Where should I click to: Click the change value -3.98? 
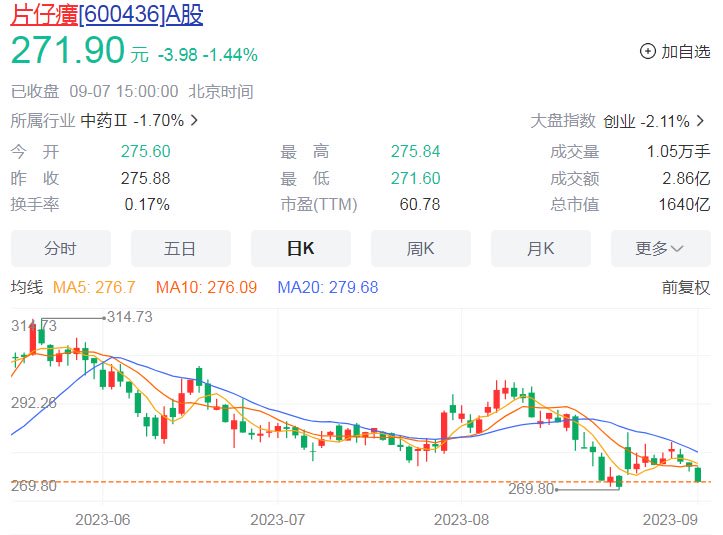click(x=178, y=55)
